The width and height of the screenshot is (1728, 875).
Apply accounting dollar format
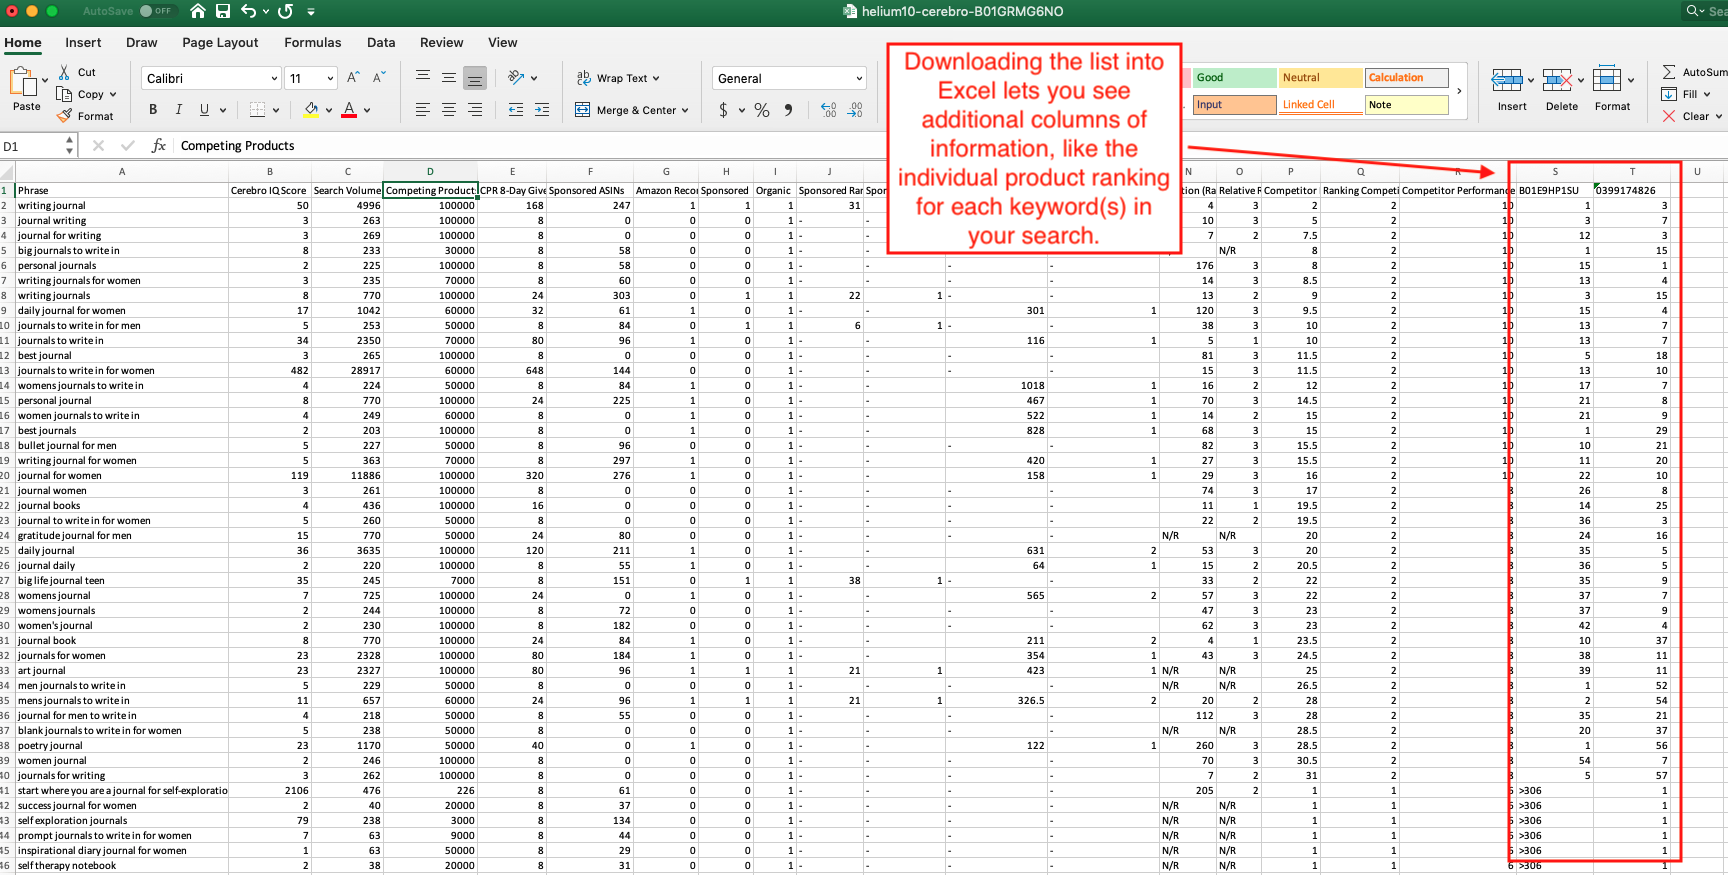[723, 110]
